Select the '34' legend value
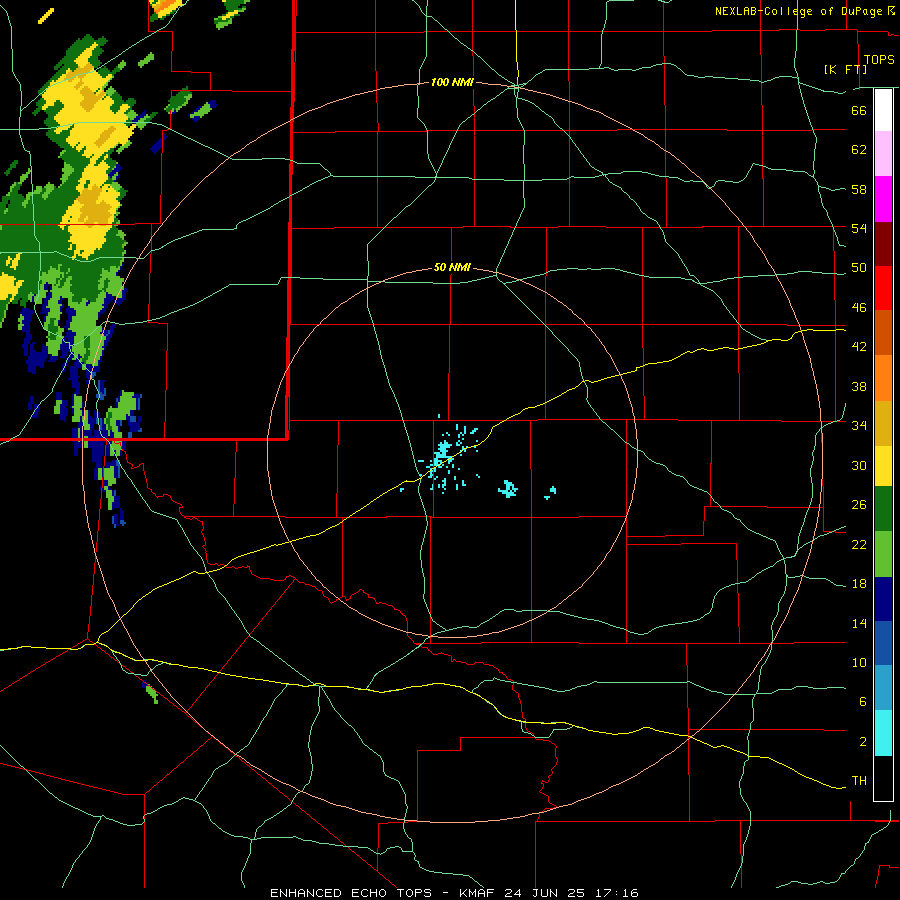Image resolution: width=900 pixels, height=900 pixels. click(x=859, y=426)
